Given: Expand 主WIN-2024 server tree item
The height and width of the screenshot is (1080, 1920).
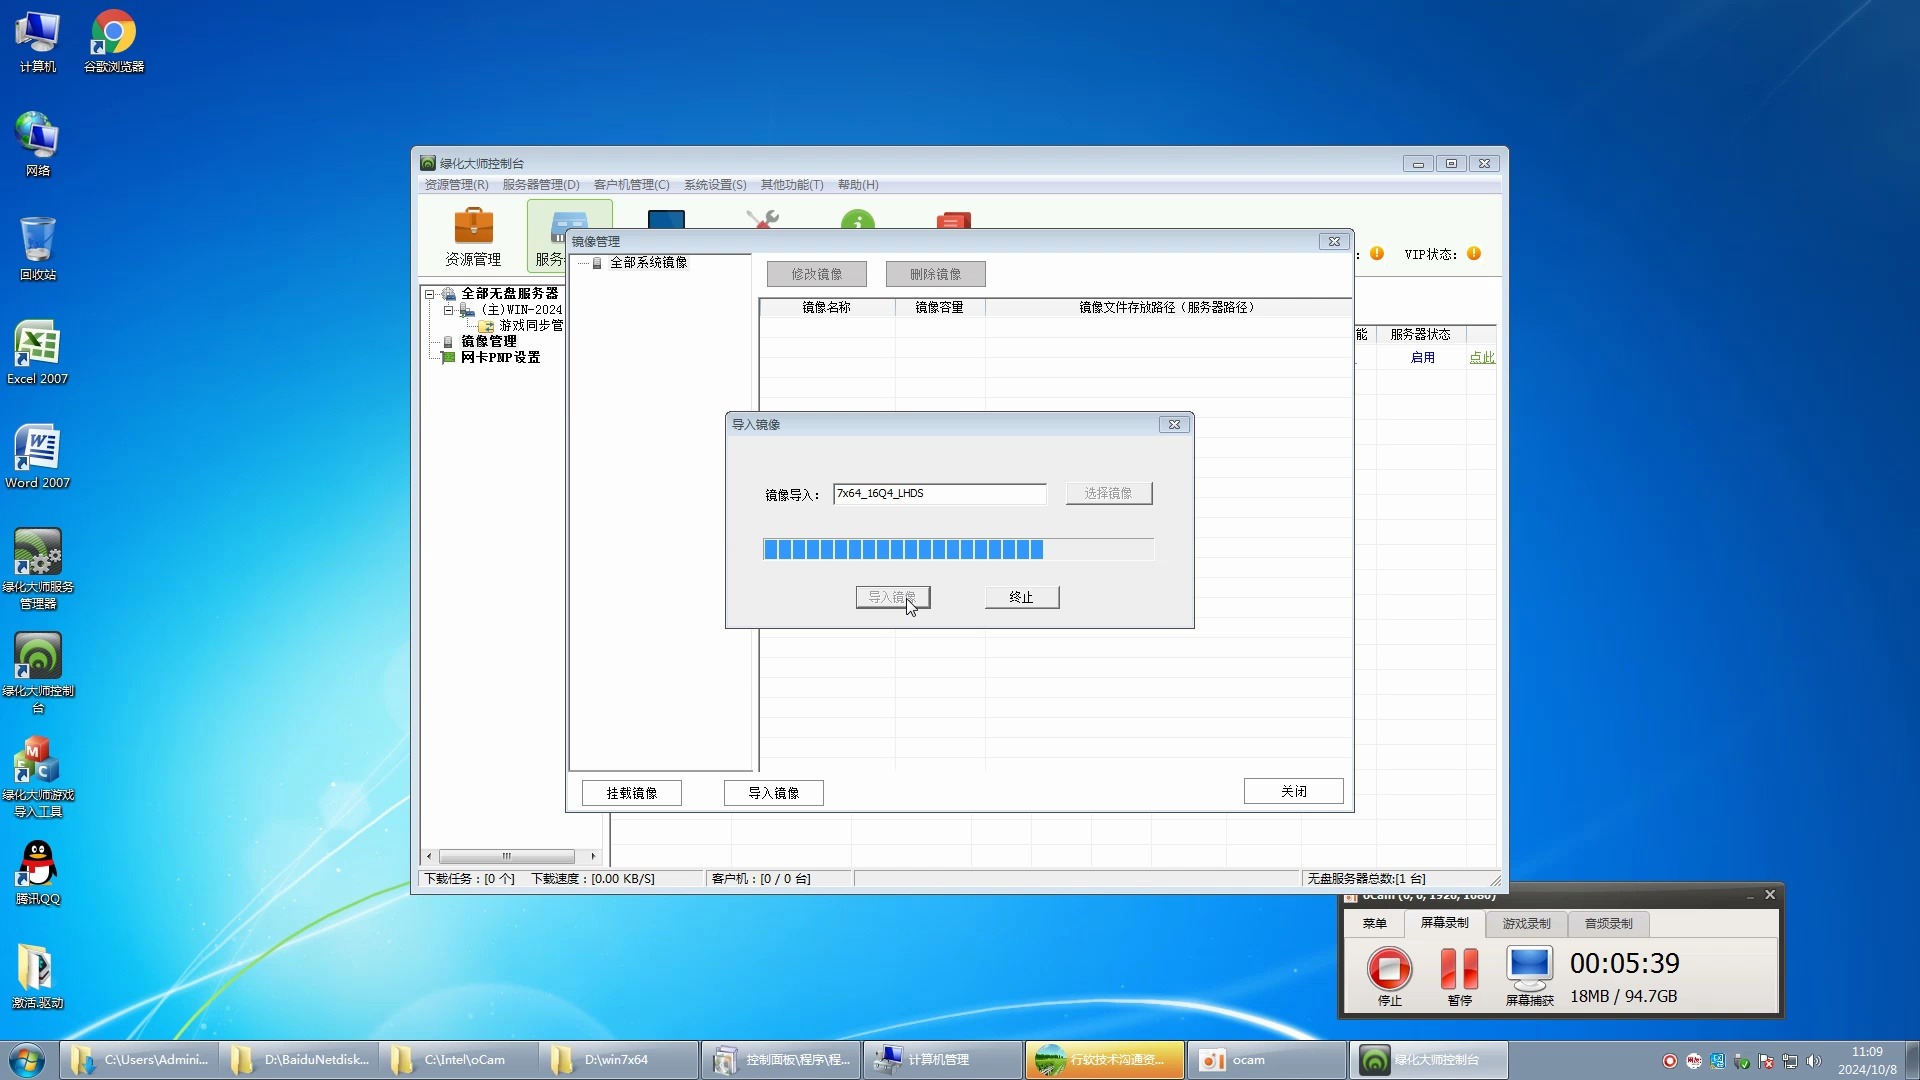Looking at the screenshot, I should pyautogui.click(x=450, y=309).
